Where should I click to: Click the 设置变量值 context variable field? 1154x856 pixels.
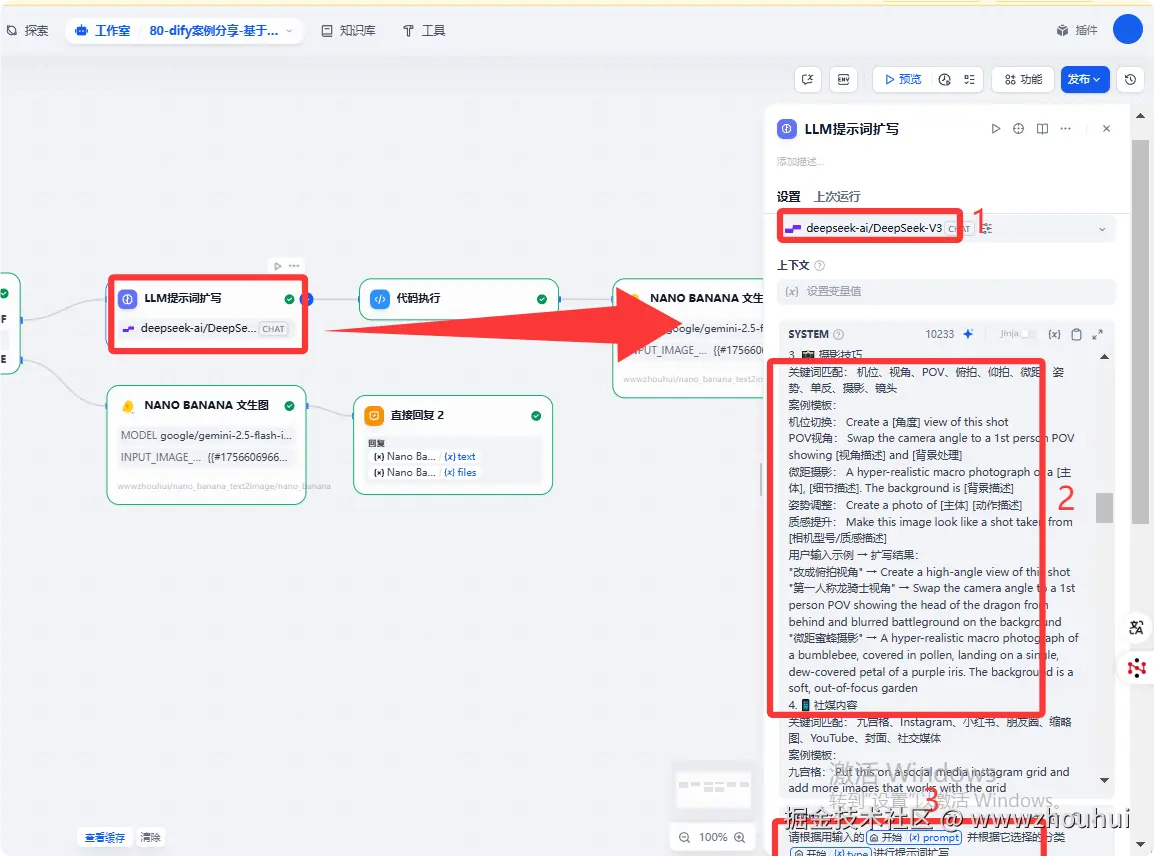point(946,291)
